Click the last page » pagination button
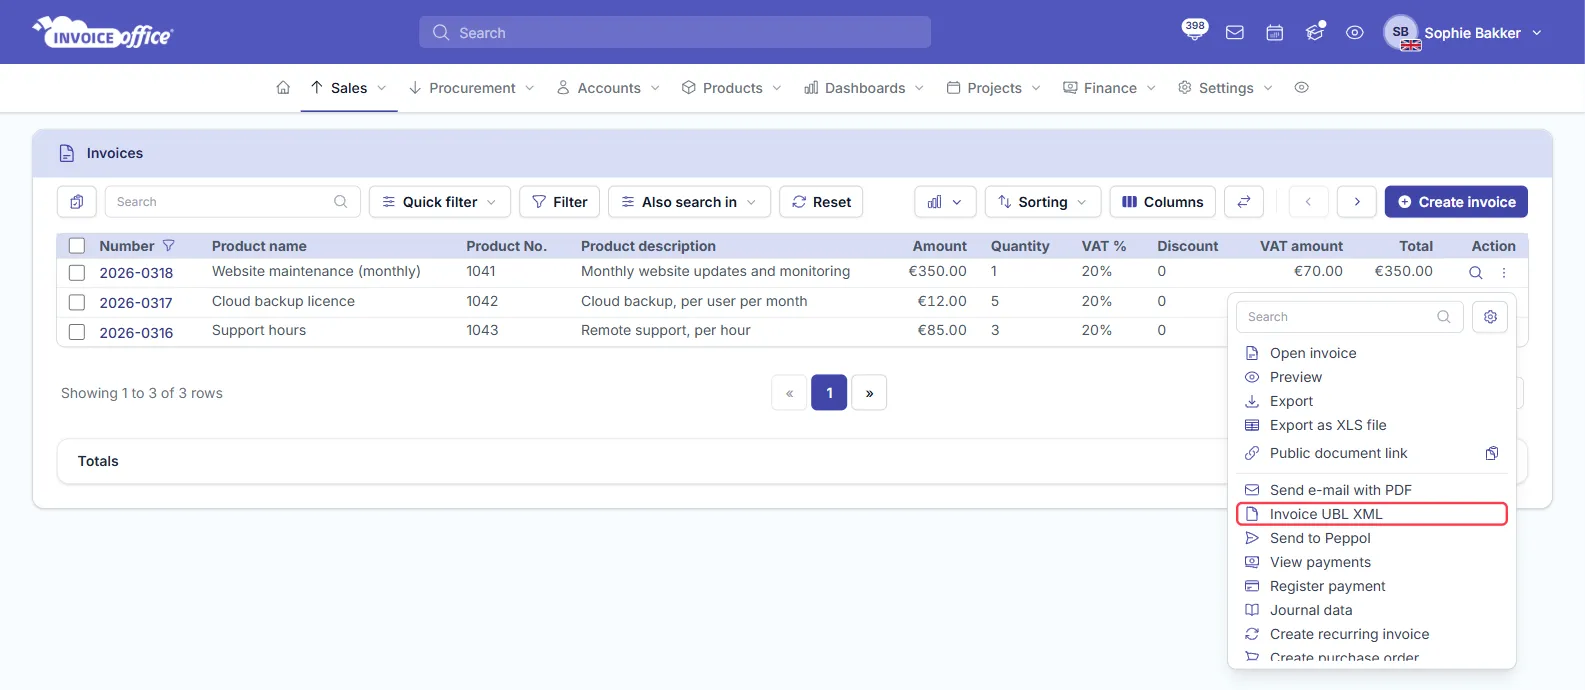 (869, 393)
